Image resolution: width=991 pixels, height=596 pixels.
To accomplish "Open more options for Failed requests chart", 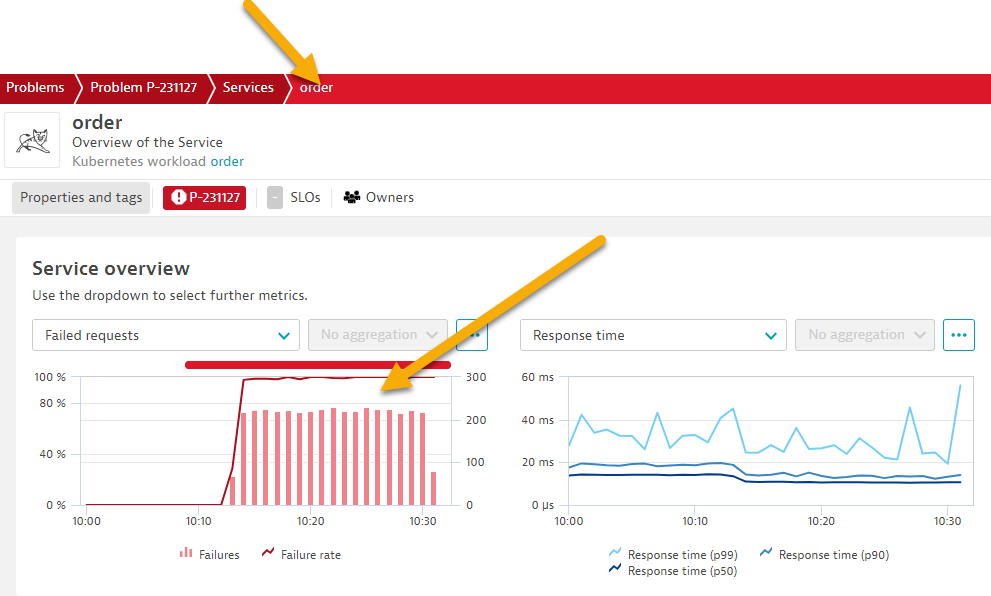I will (x=471, y=335).
